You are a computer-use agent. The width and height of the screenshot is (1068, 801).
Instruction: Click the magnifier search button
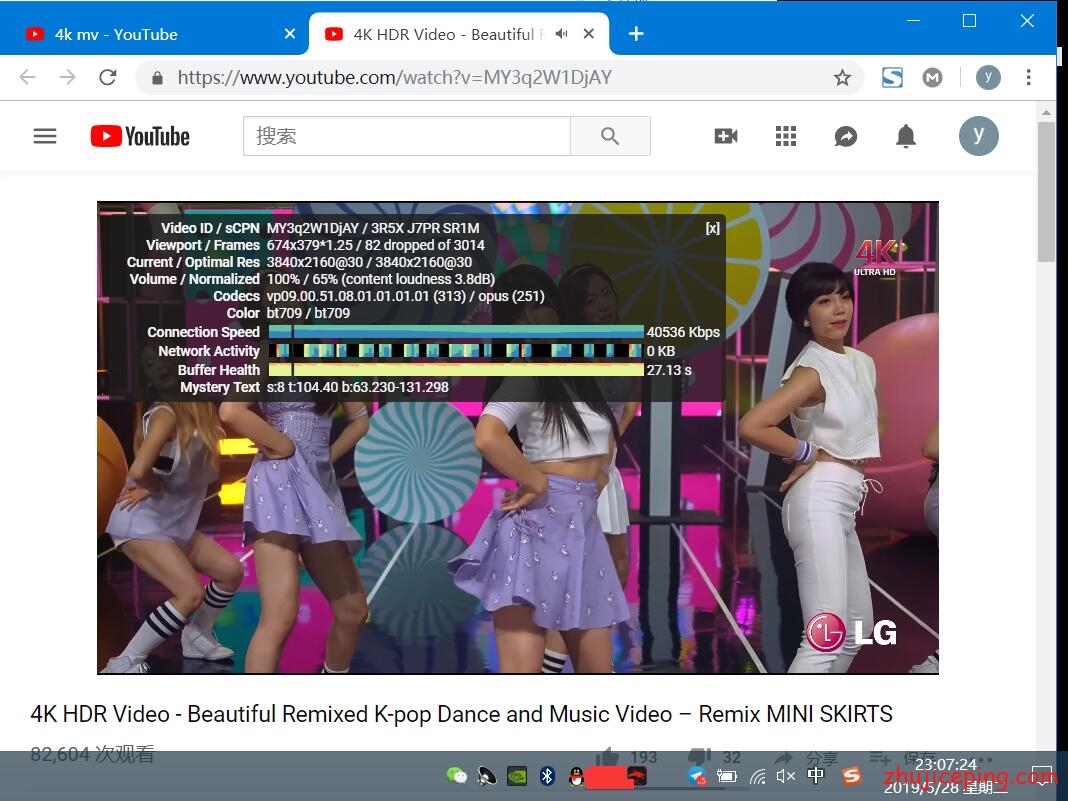[x=610, y=136]
